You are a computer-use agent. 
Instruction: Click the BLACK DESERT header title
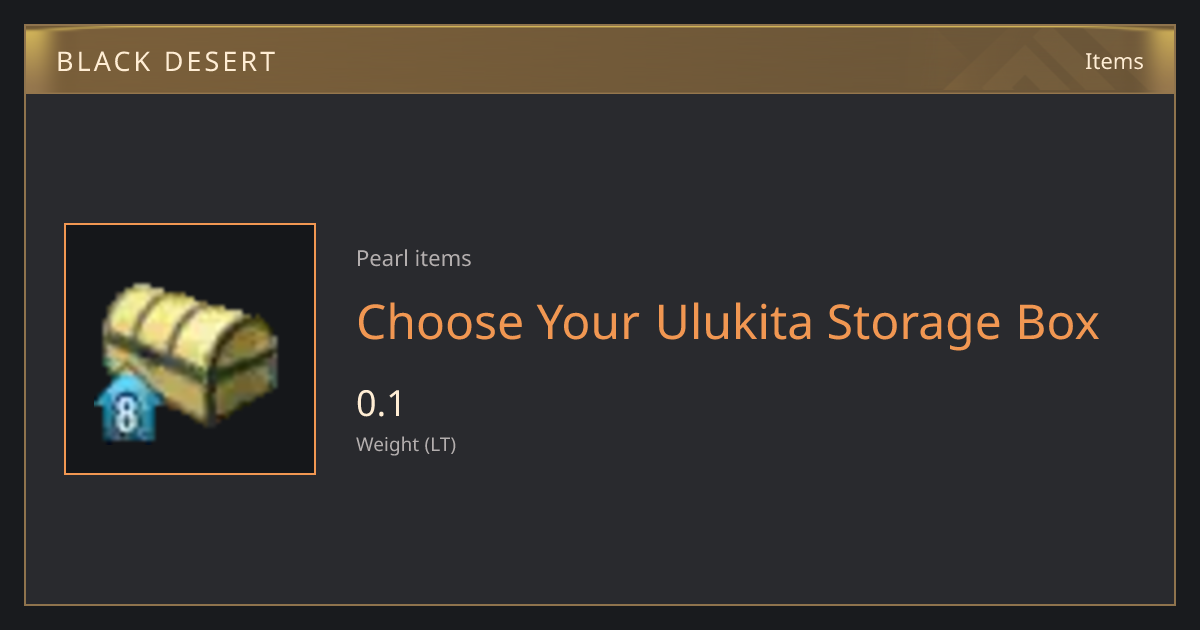[166, 62]
